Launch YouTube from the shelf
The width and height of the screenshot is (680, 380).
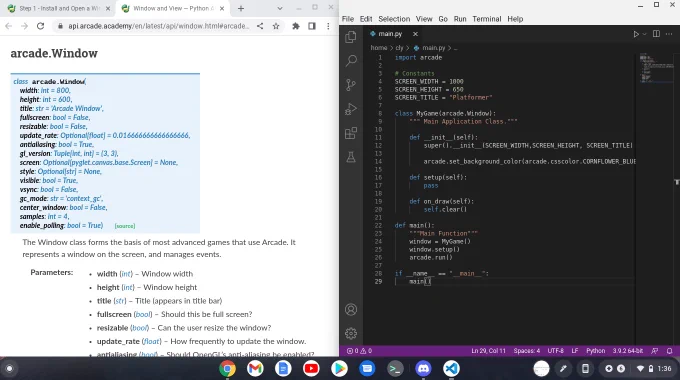[311, 369]
